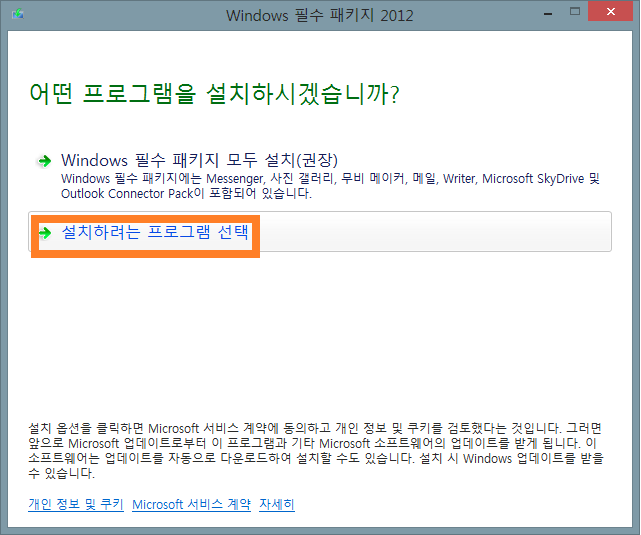Click the disabled maximize window button

click(575, 12)
